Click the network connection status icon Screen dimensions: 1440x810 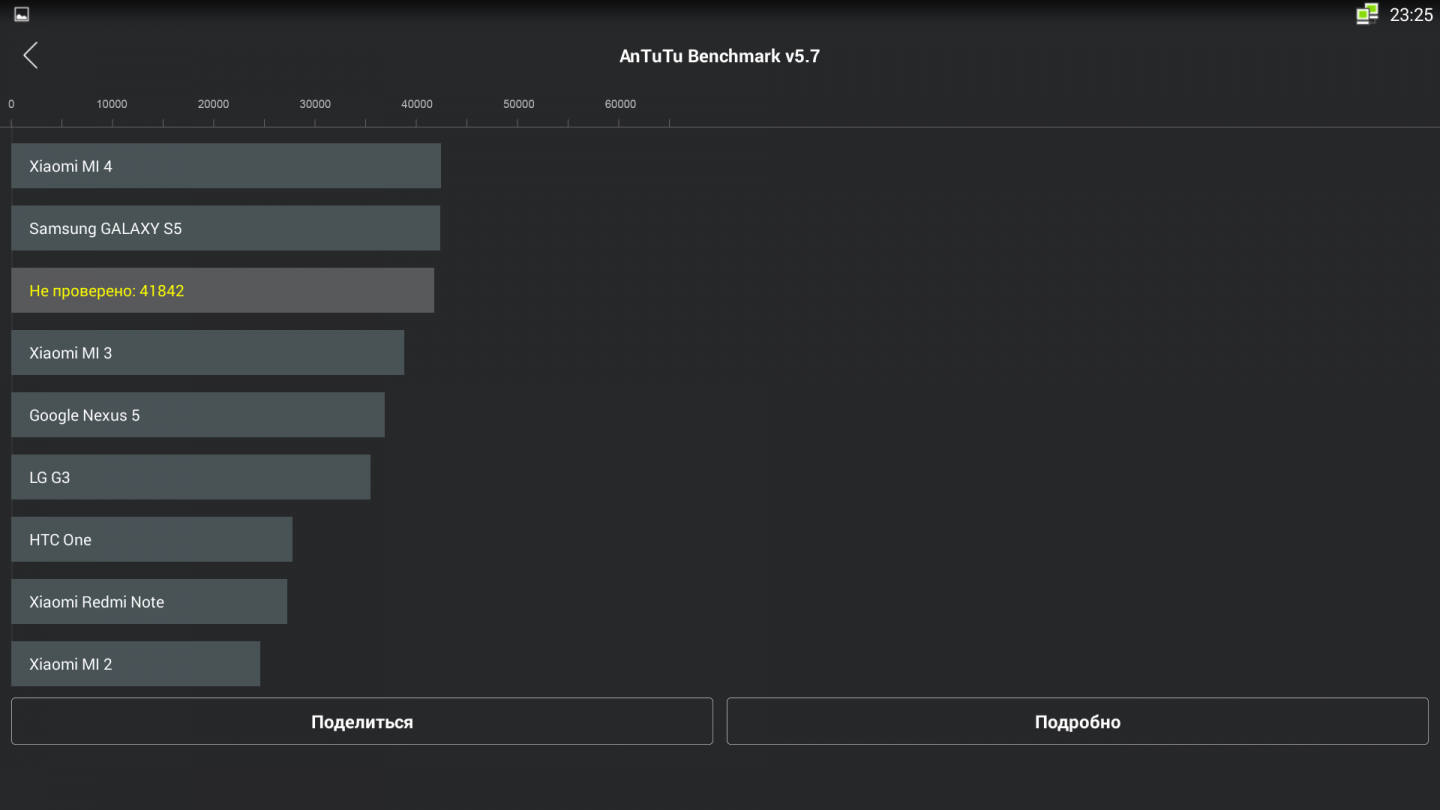pos(1366,14)
